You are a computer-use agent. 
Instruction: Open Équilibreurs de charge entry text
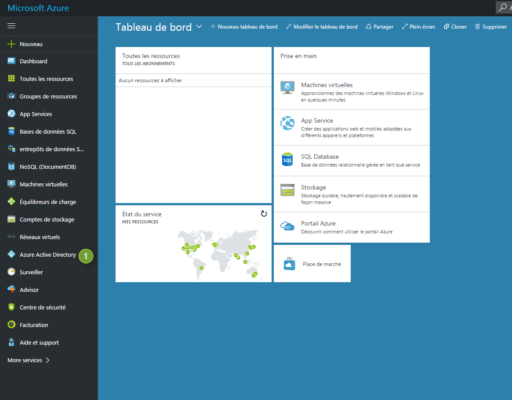point(48,202)
